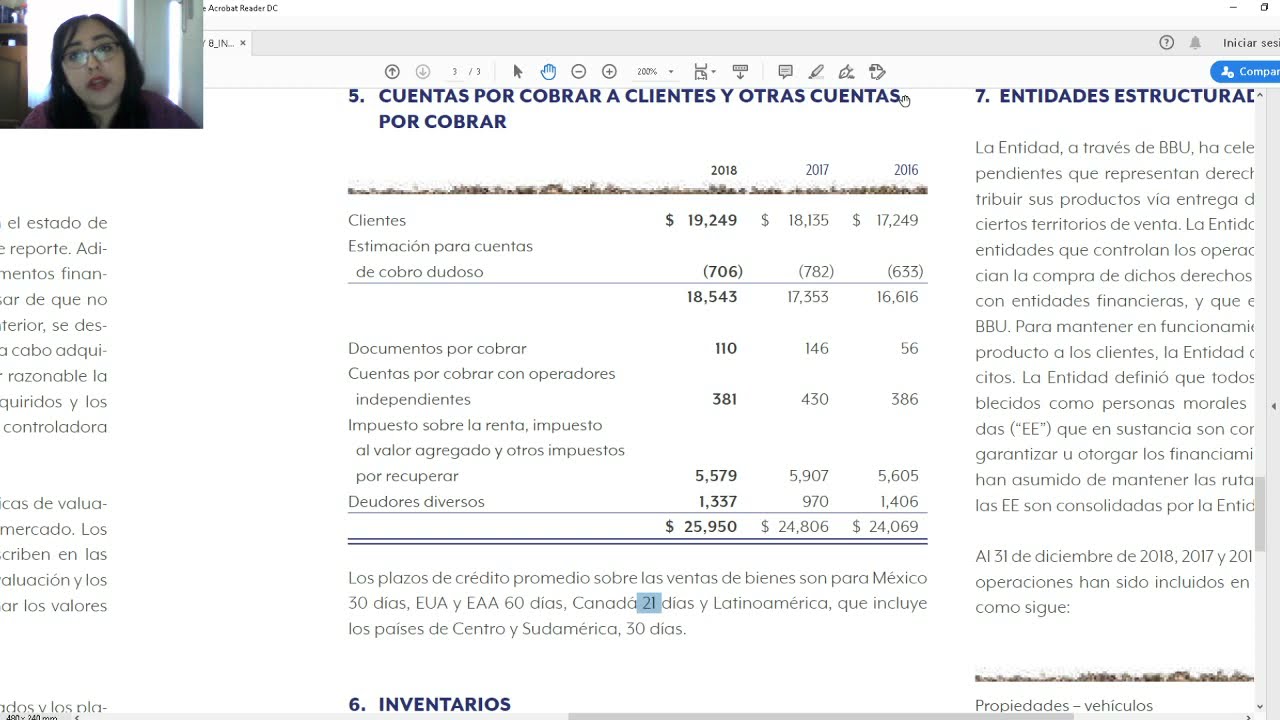This screenshot has width=1280, height=720.
Task: Edit the current page number field
Action: (x=455, y=72)
